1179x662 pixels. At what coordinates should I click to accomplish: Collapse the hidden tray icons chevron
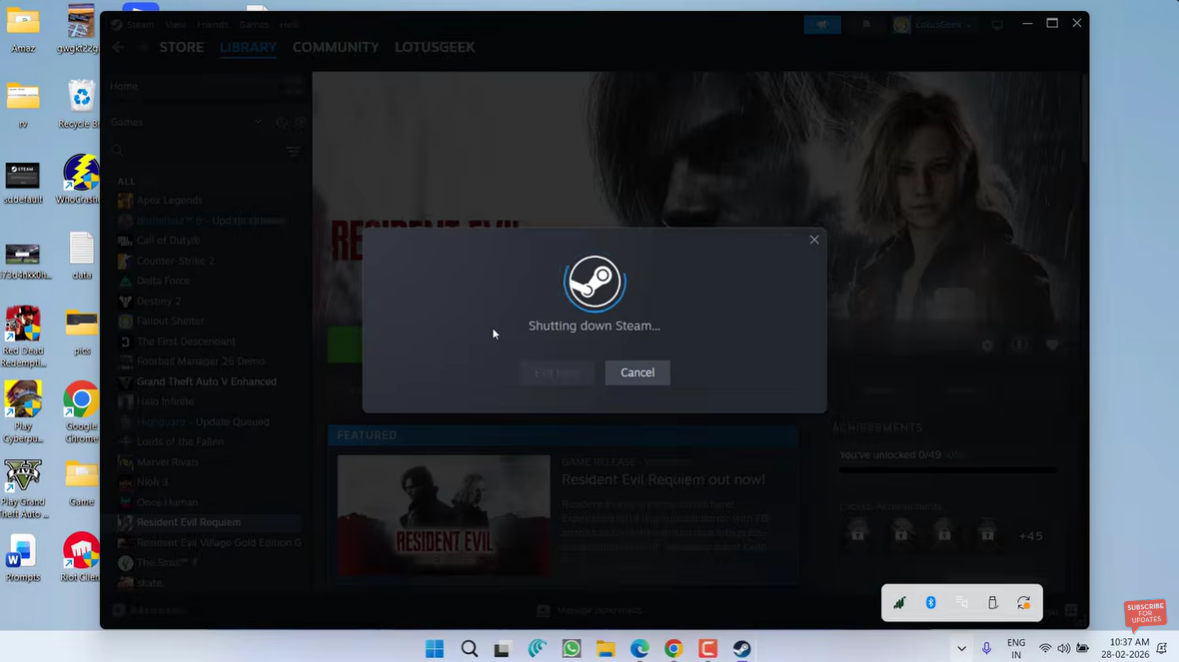tap(961, 649)
